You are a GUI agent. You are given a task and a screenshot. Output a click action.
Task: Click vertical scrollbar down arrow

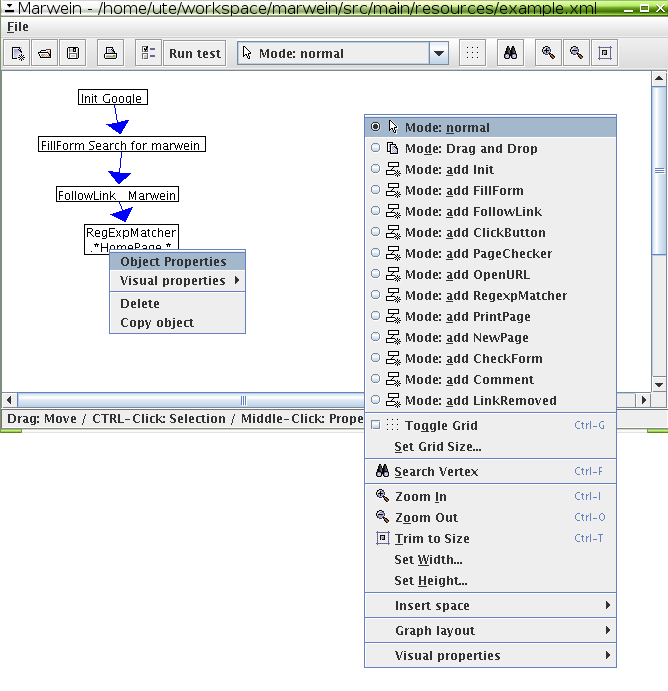(x=659, y=385)
